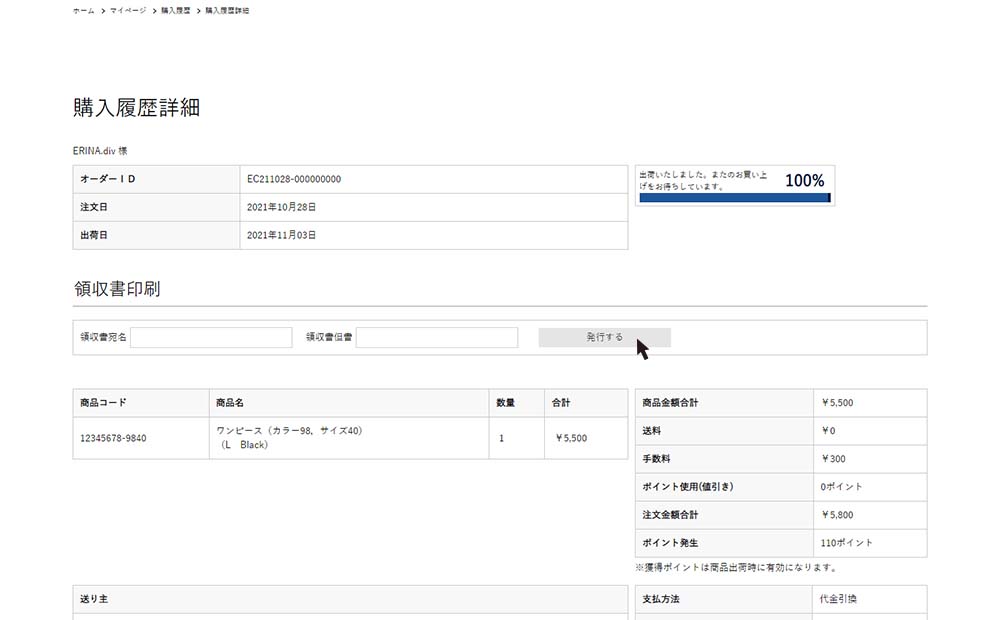Go to 購入履歴 in the breadcrumb

click(x=176, y=10)
